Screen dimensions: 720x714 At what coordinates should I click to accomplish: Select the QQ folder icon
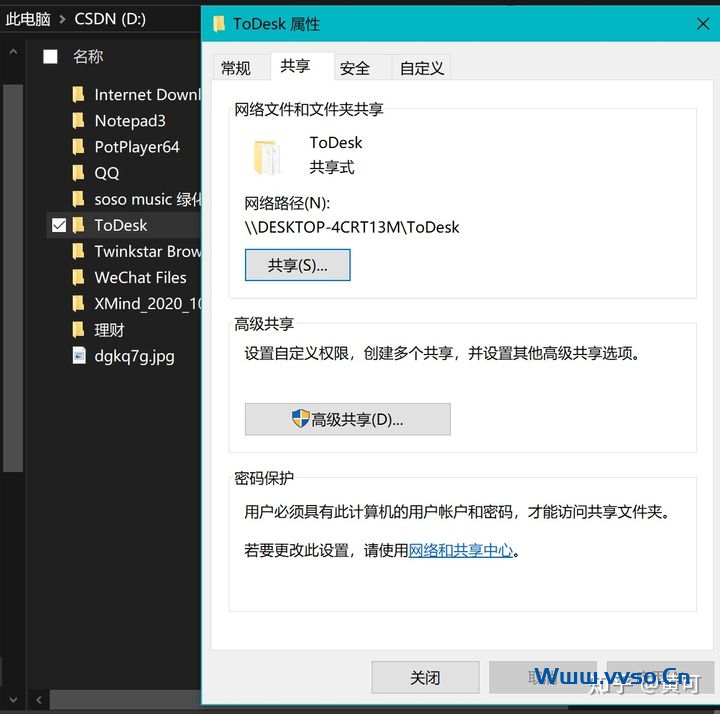(79, 173)
